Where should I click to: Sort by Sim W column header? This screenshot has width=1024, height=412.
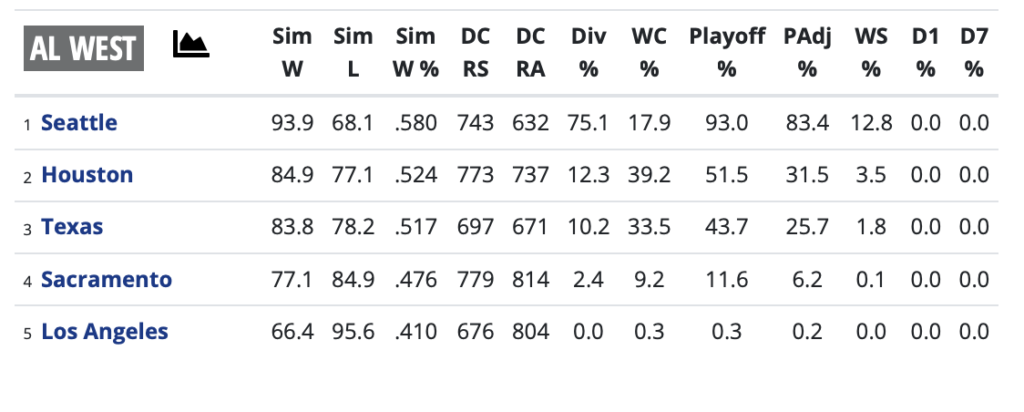[292, 53]
